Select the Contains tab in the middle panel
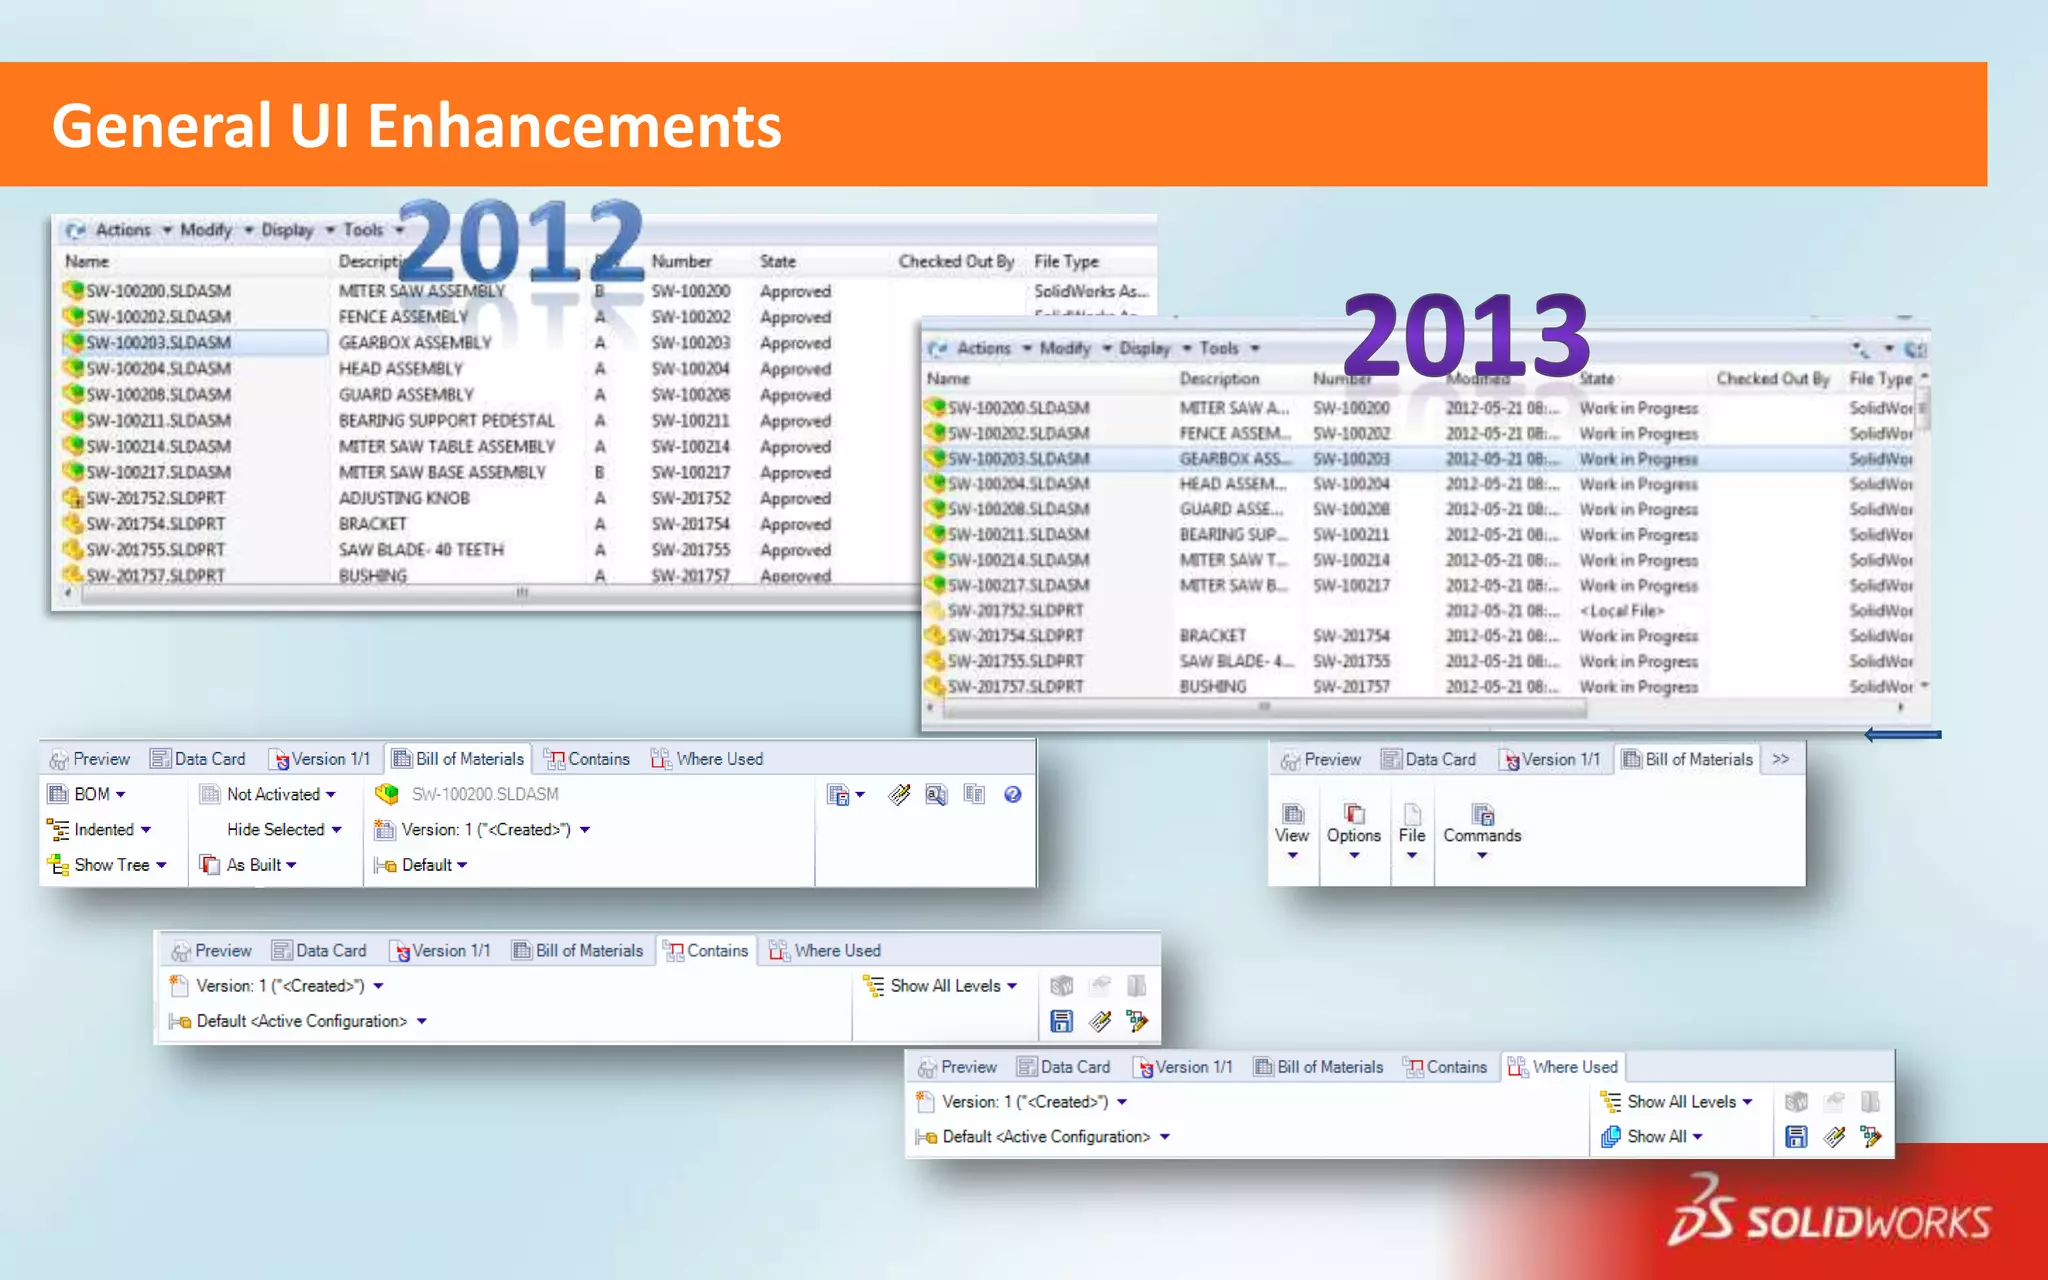 [x=706, y=950]
